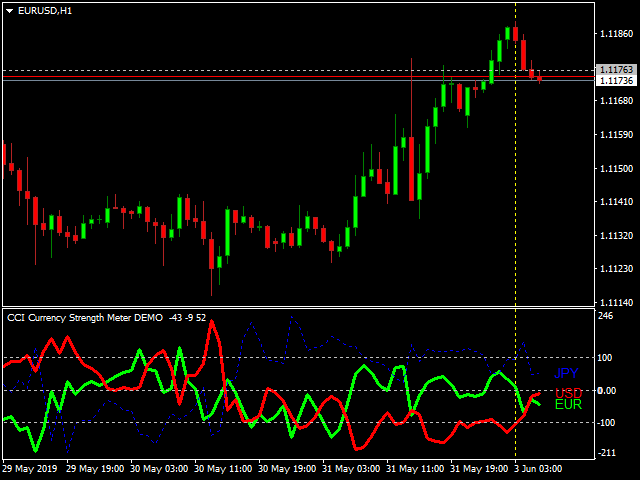Image resolution: width=640 pixels, height=480 pixels.
Task: Click the 100 indicator level label
Action: coord(605,358)
